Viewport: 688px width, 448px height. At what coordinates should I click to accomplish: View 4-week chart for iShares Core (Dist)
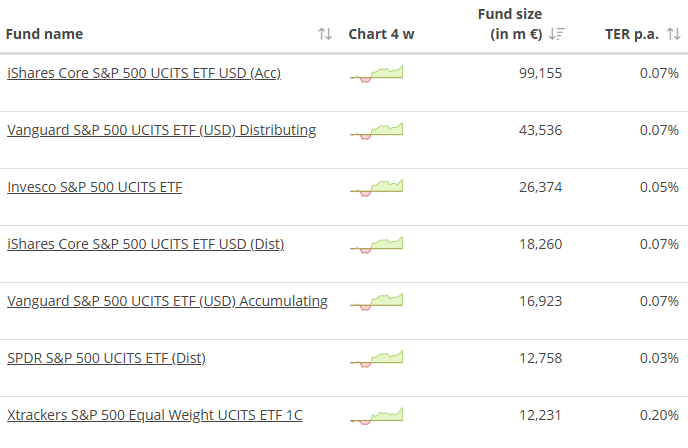(377, 244)
